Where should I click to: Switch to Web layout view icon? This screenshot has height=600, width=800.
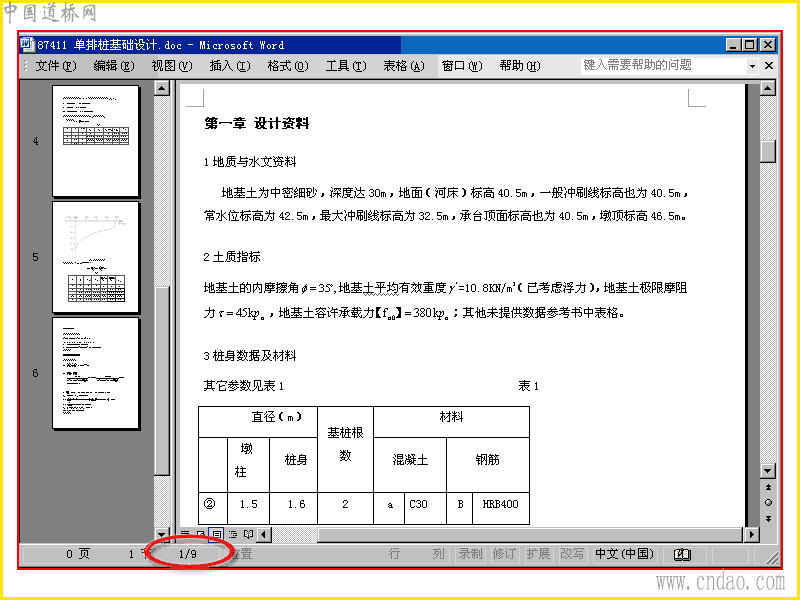coord(201,535)
